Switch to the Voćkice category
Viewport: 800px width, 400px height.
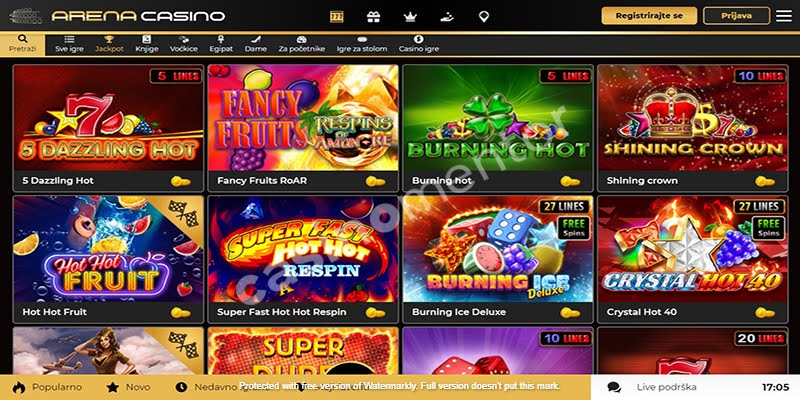184,44
